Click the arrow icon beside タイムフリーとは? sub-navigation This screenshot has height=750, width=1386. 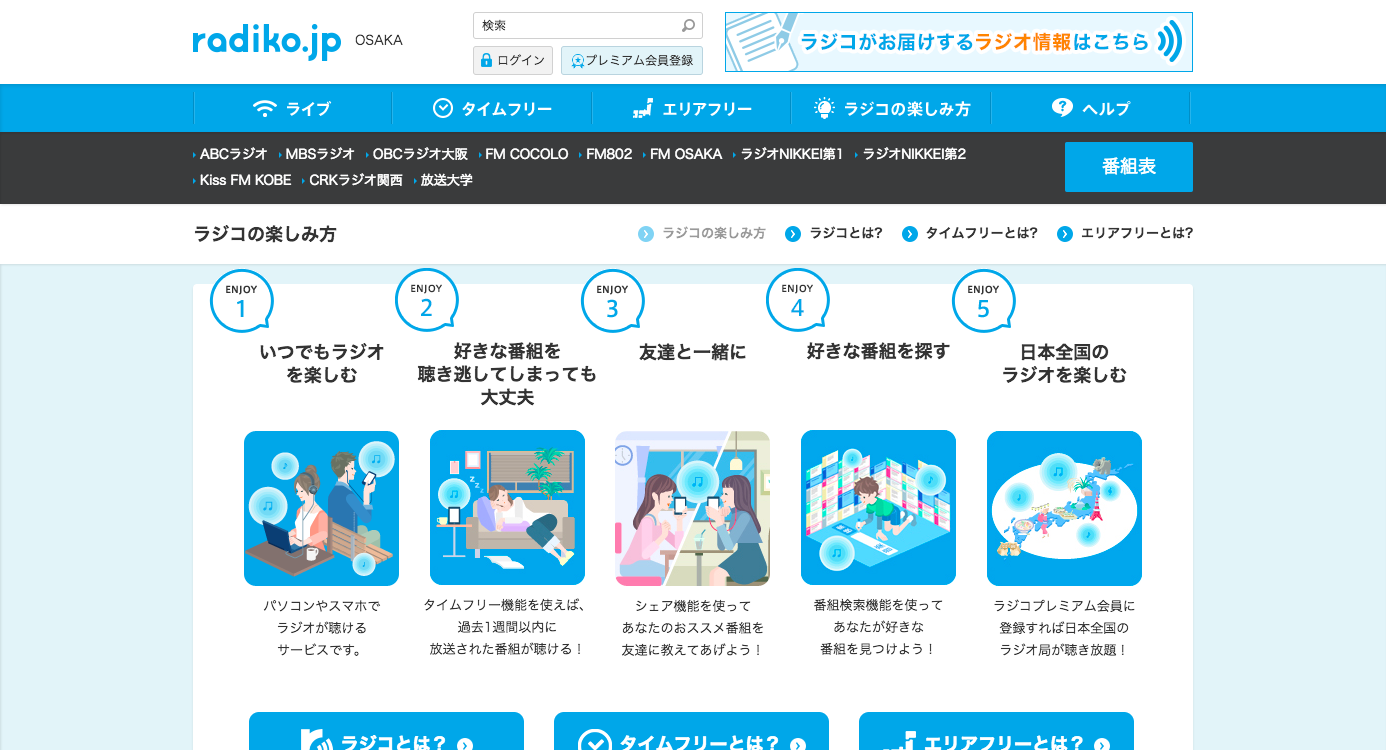pyautogui.click(x=910, y=234)
